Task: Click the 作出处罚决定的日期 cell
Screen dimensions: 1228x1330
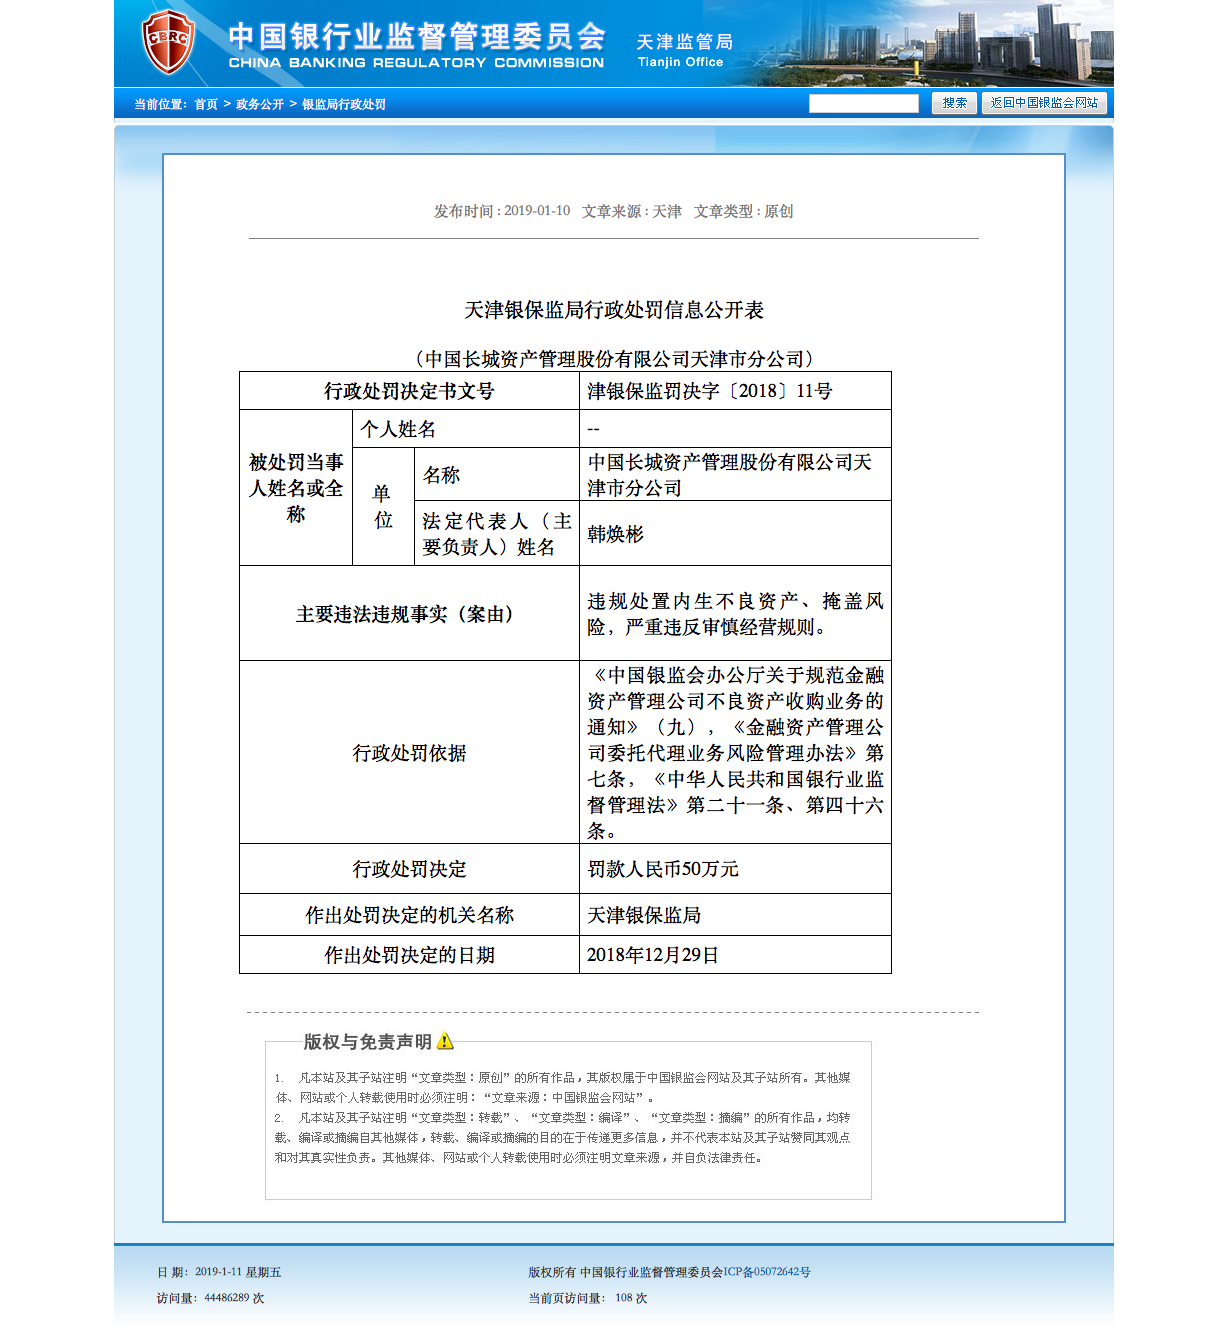Action: pos(409,955)
